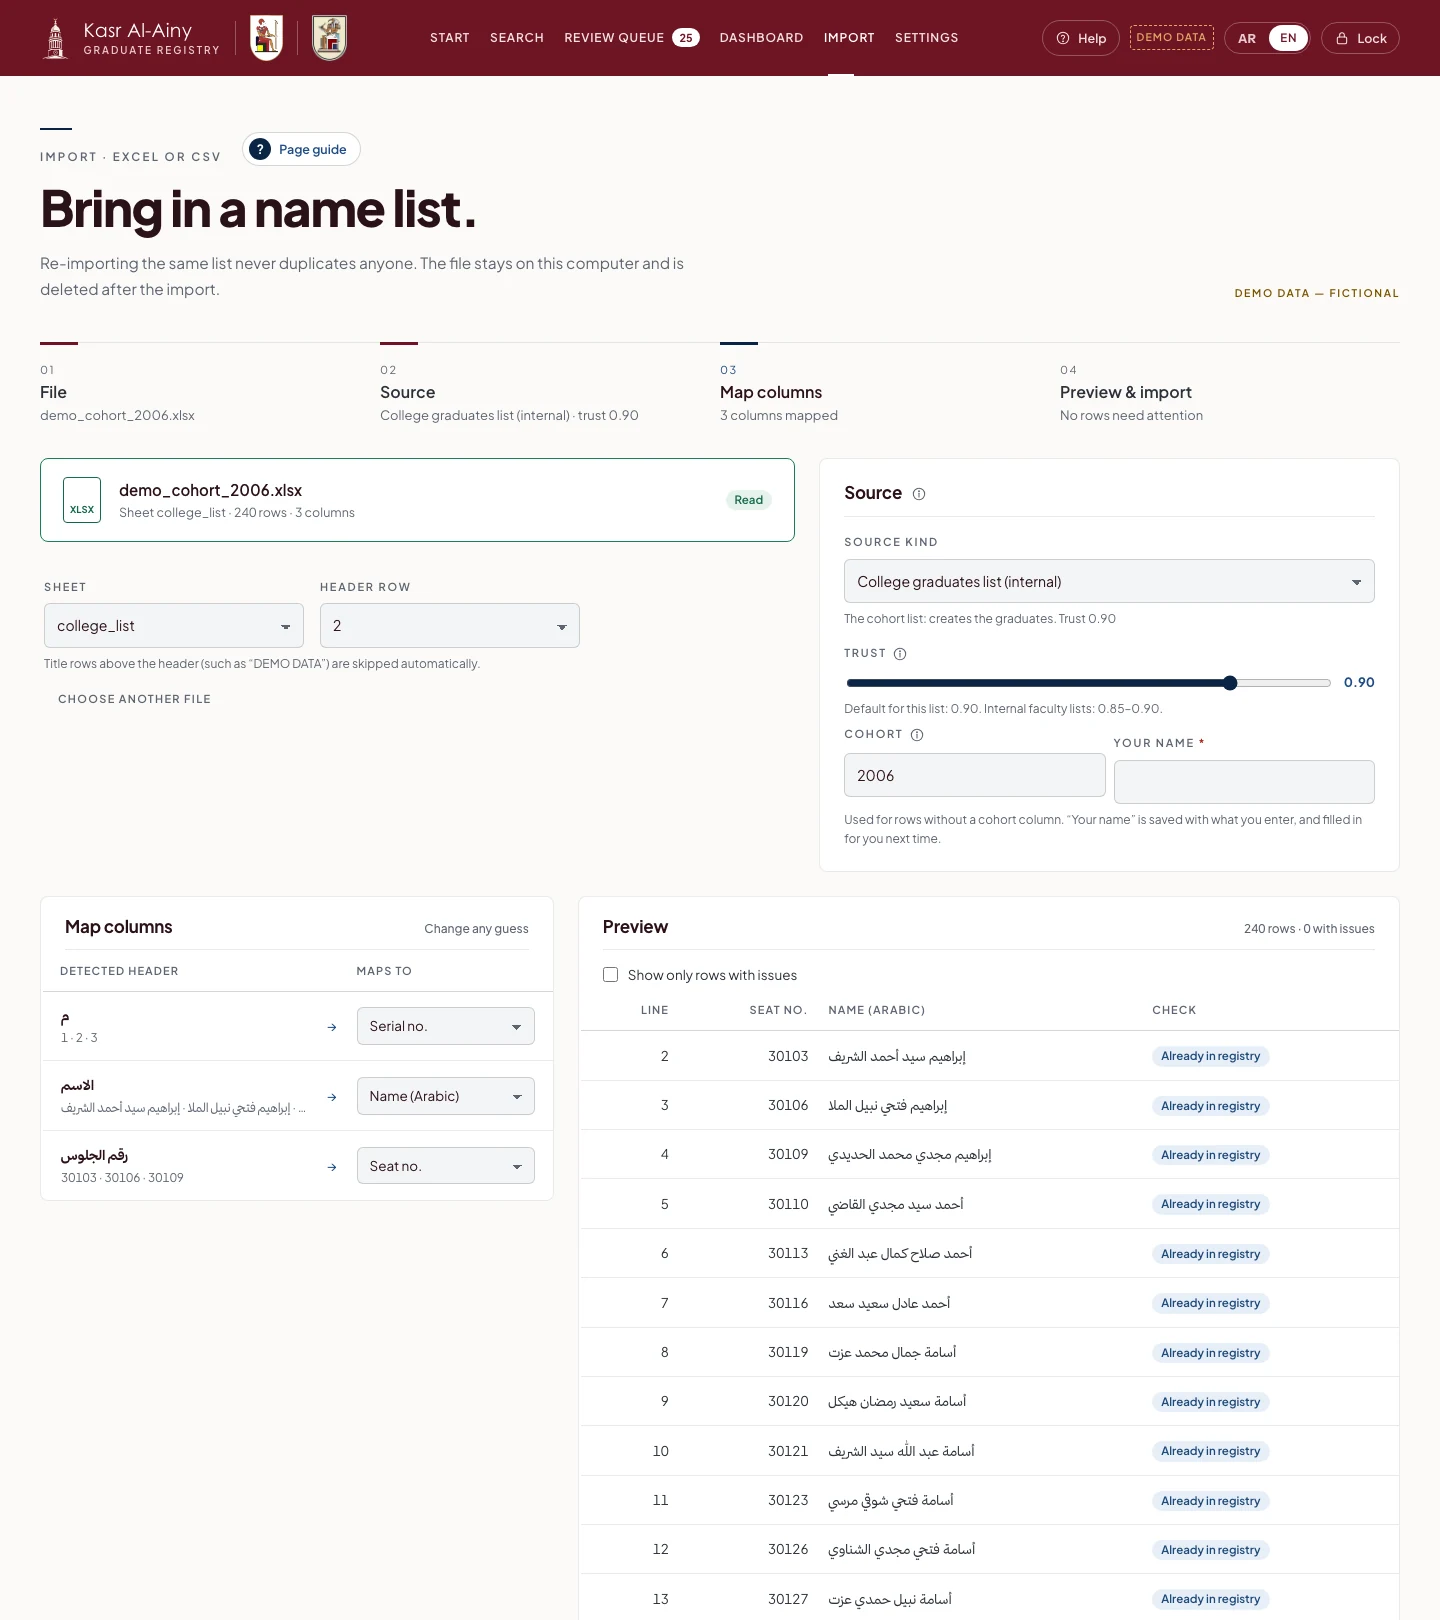Click the XLSX file type icon
This screenshot has height=1620, width=1440.
click(82, 500)
